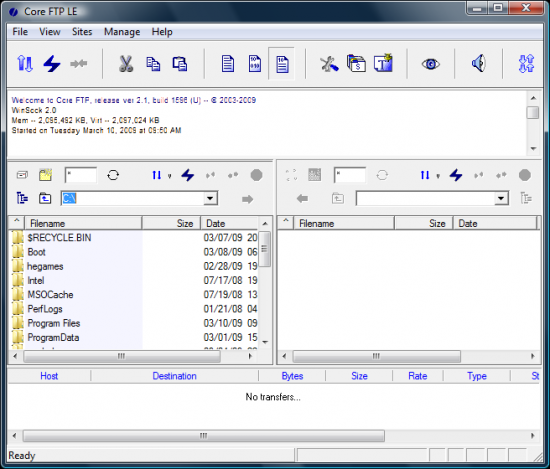
Task: Expand the remote path dropdown
Action: tap(501, 199)
